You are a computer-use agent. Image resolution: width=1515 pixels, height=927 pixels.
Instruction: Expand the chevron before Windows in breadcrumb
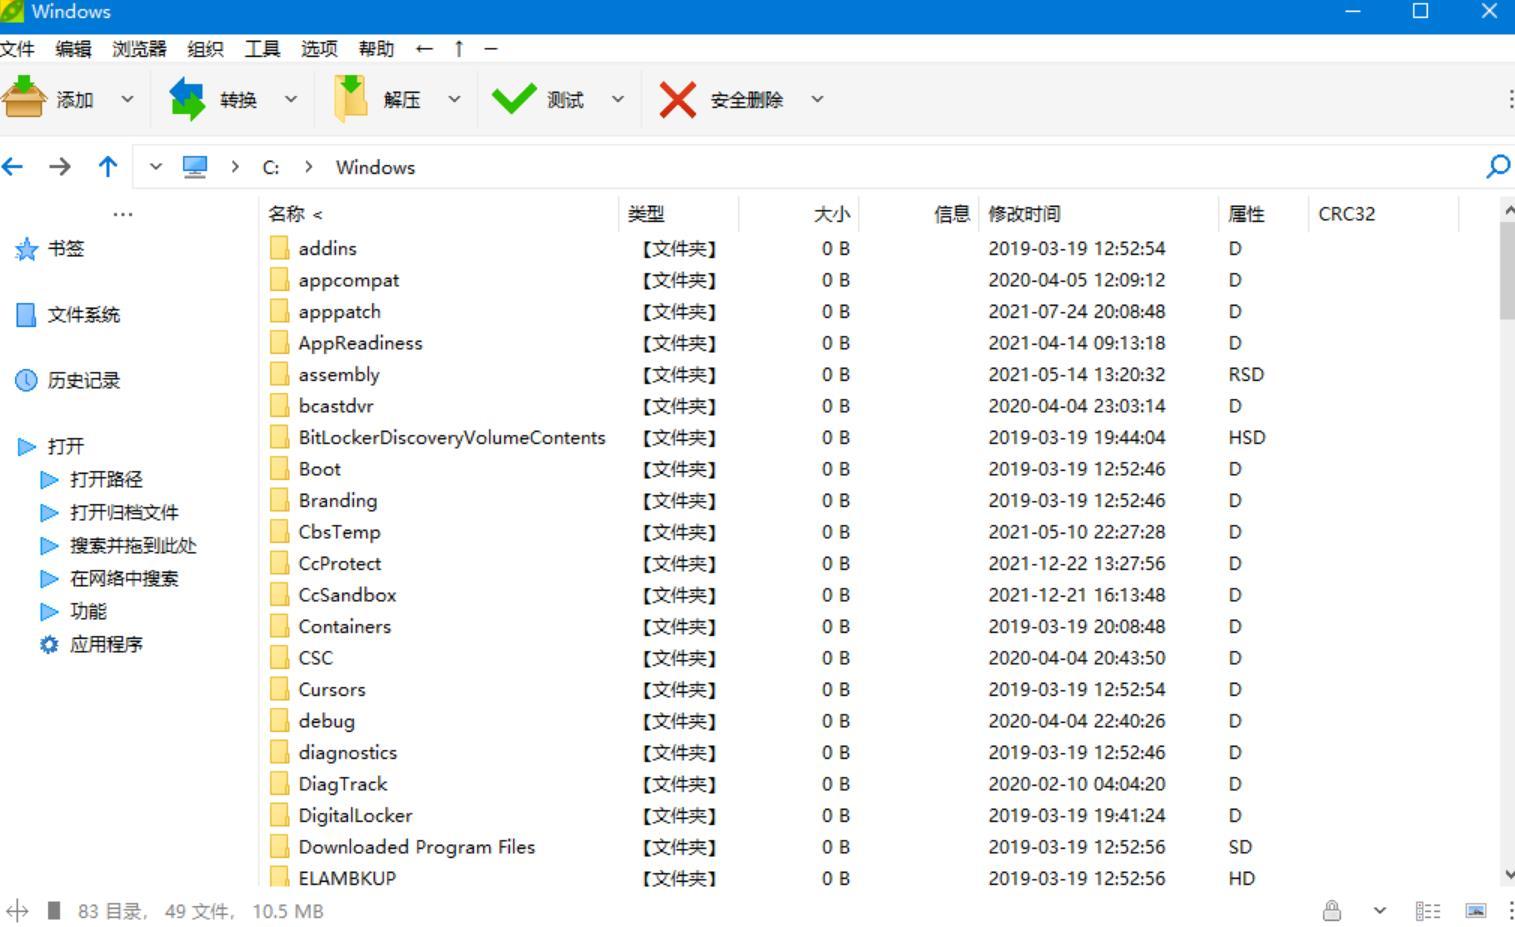[309, 167]
